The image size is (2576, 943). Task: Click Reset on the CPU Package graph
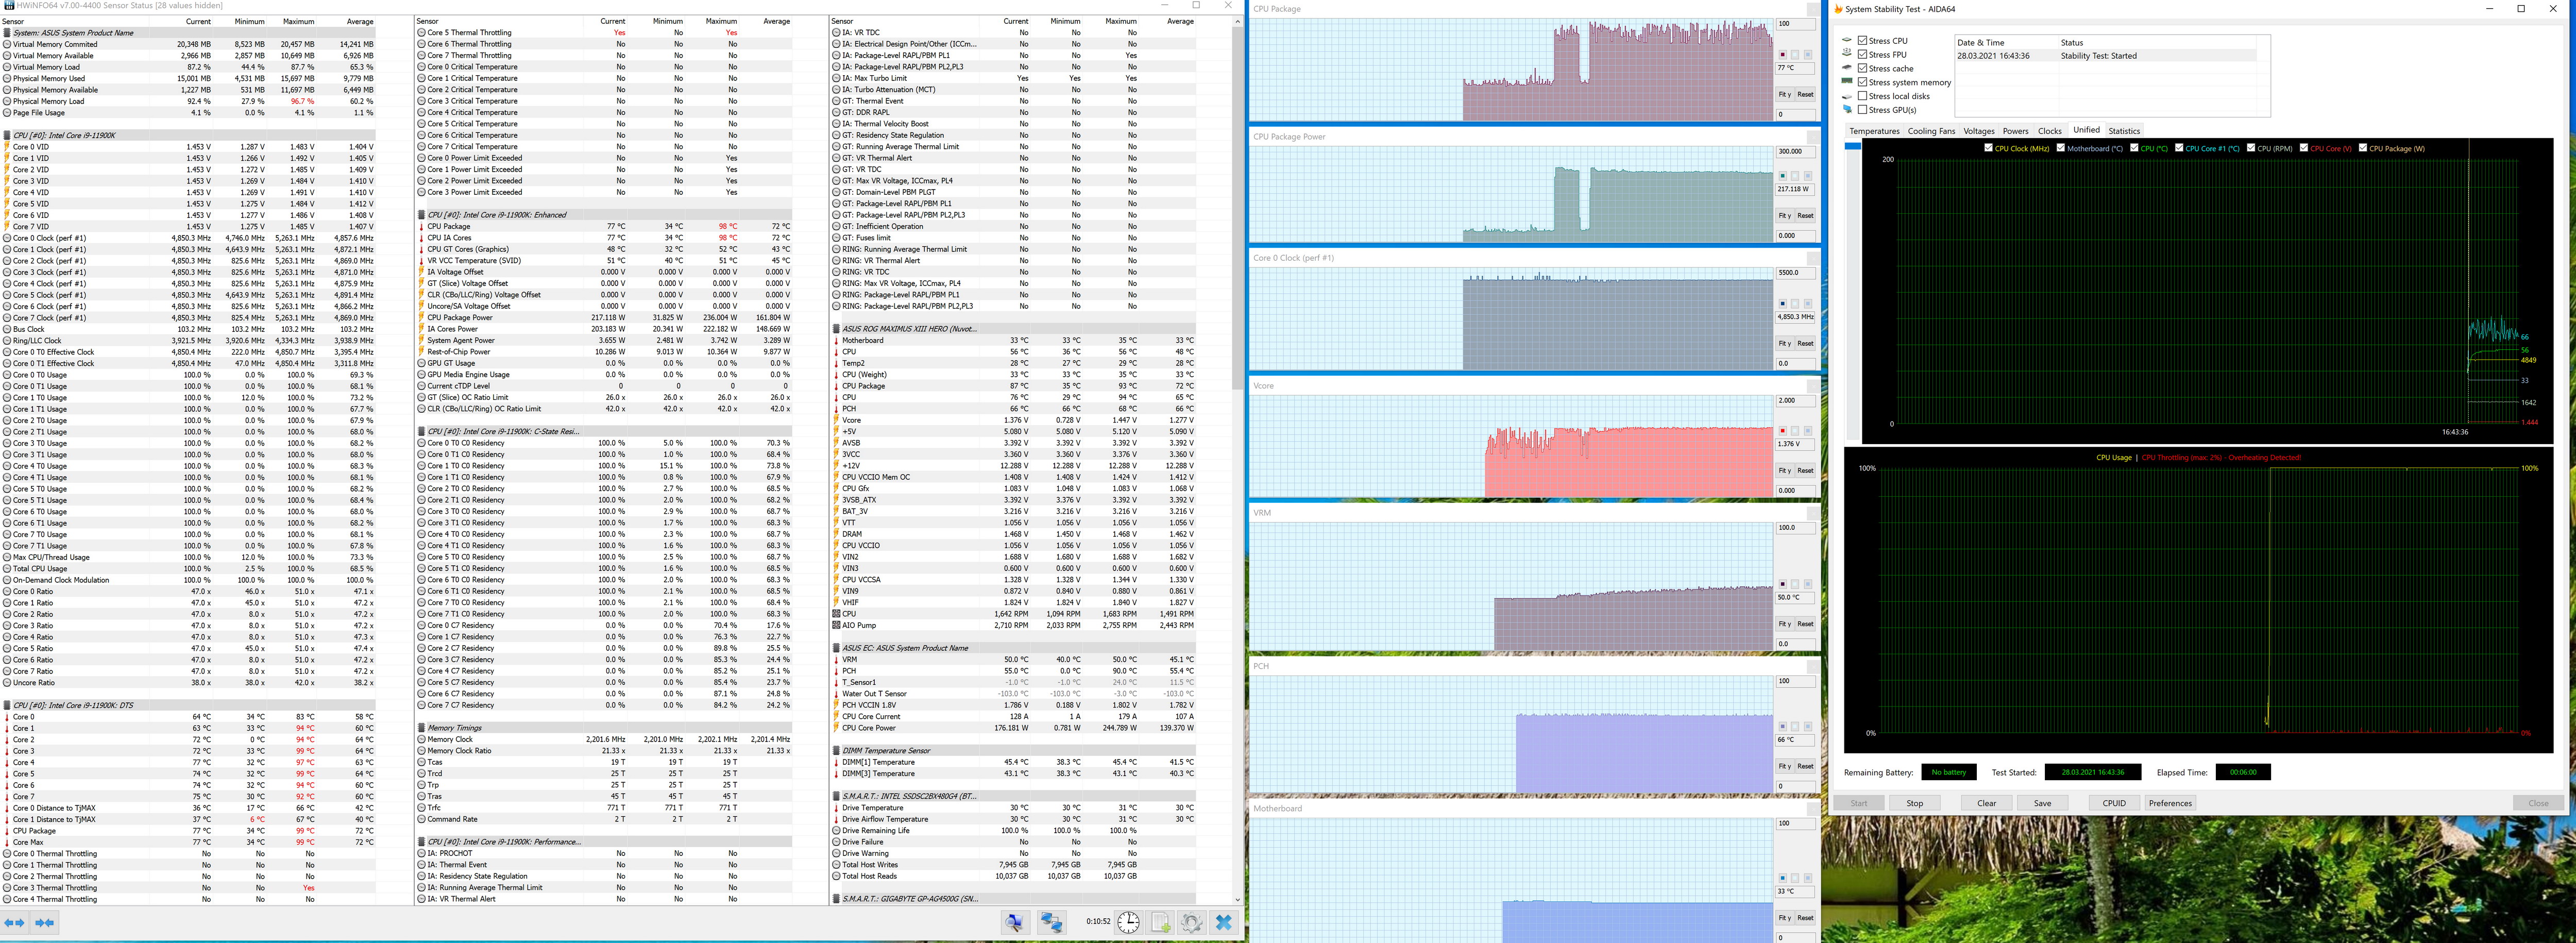1805,94
